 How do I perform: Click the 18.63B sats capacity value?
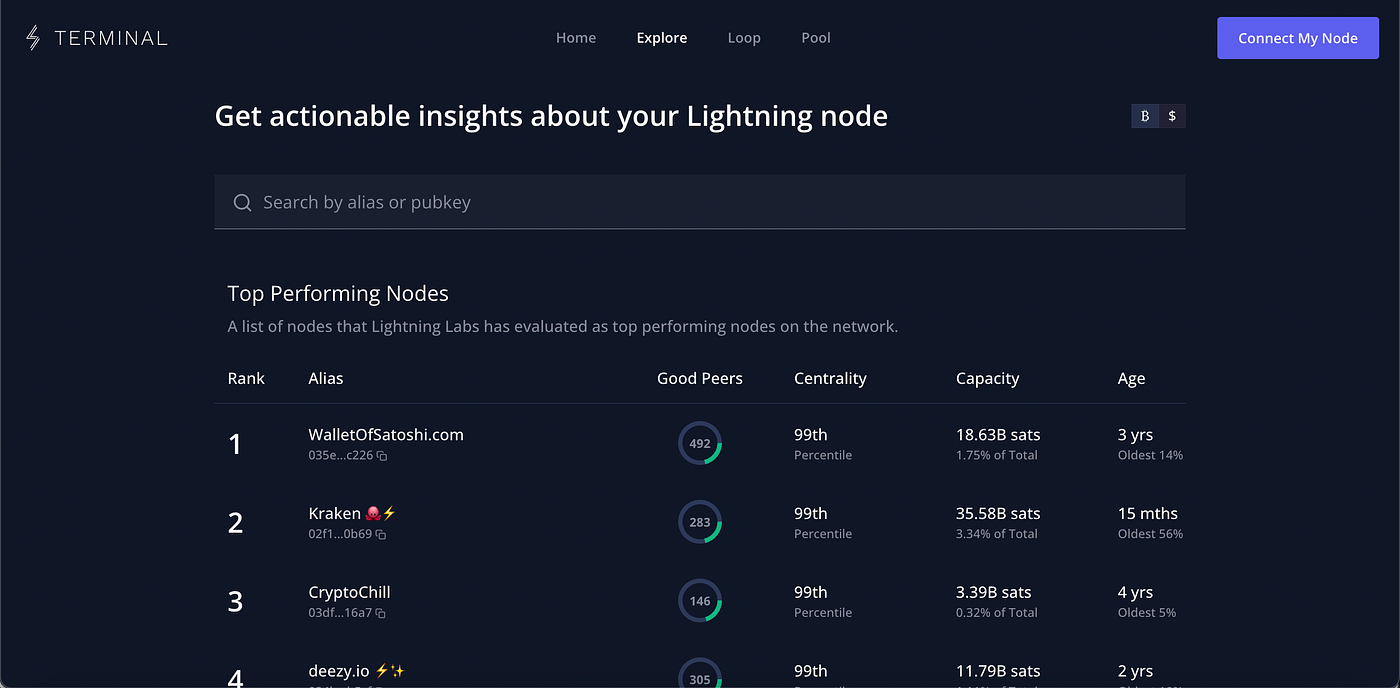(x=998, y=435)
